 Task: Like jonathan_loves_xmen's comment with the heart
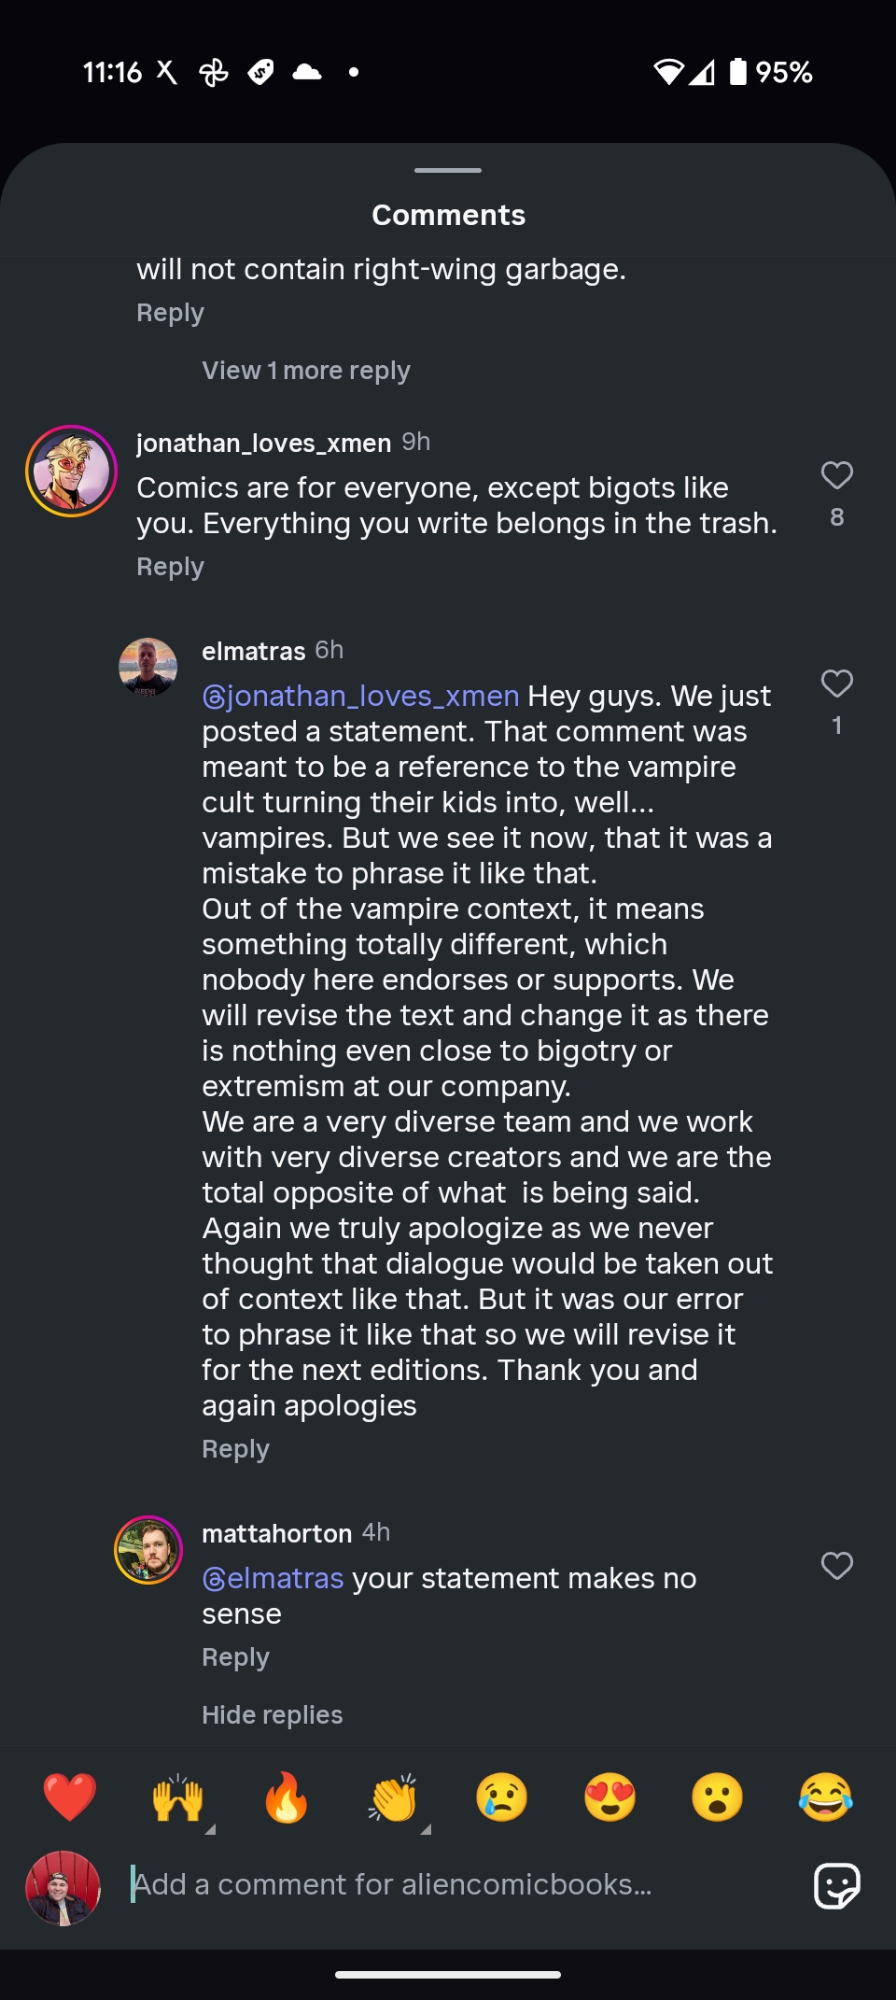[x=837, y=475]
